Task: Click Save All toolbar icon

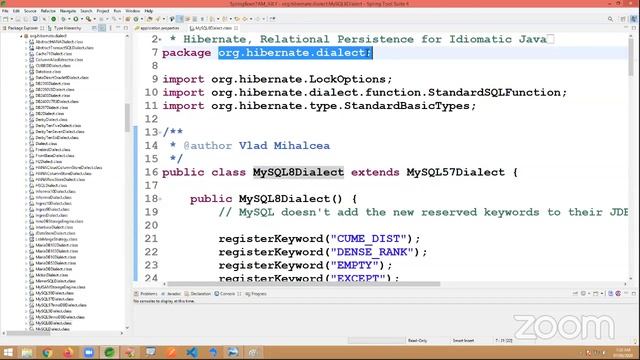Action: (x=25, y=19)
